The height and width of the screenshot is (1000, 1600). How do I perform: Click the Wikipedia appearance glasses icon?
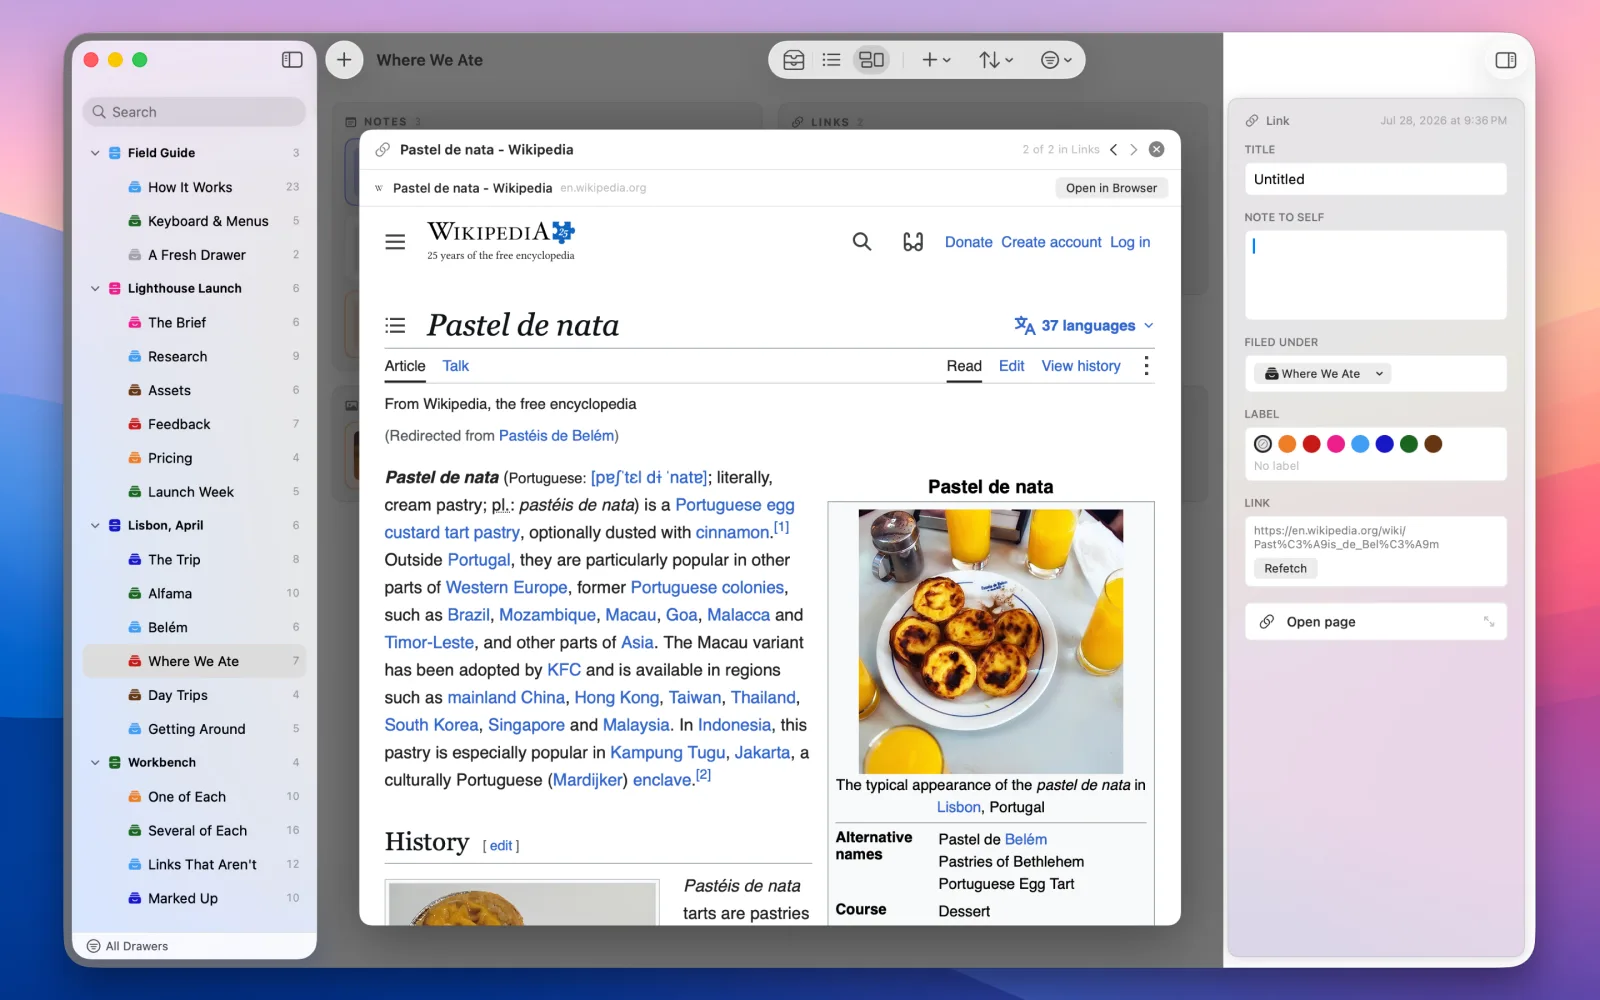click(913, 242)
